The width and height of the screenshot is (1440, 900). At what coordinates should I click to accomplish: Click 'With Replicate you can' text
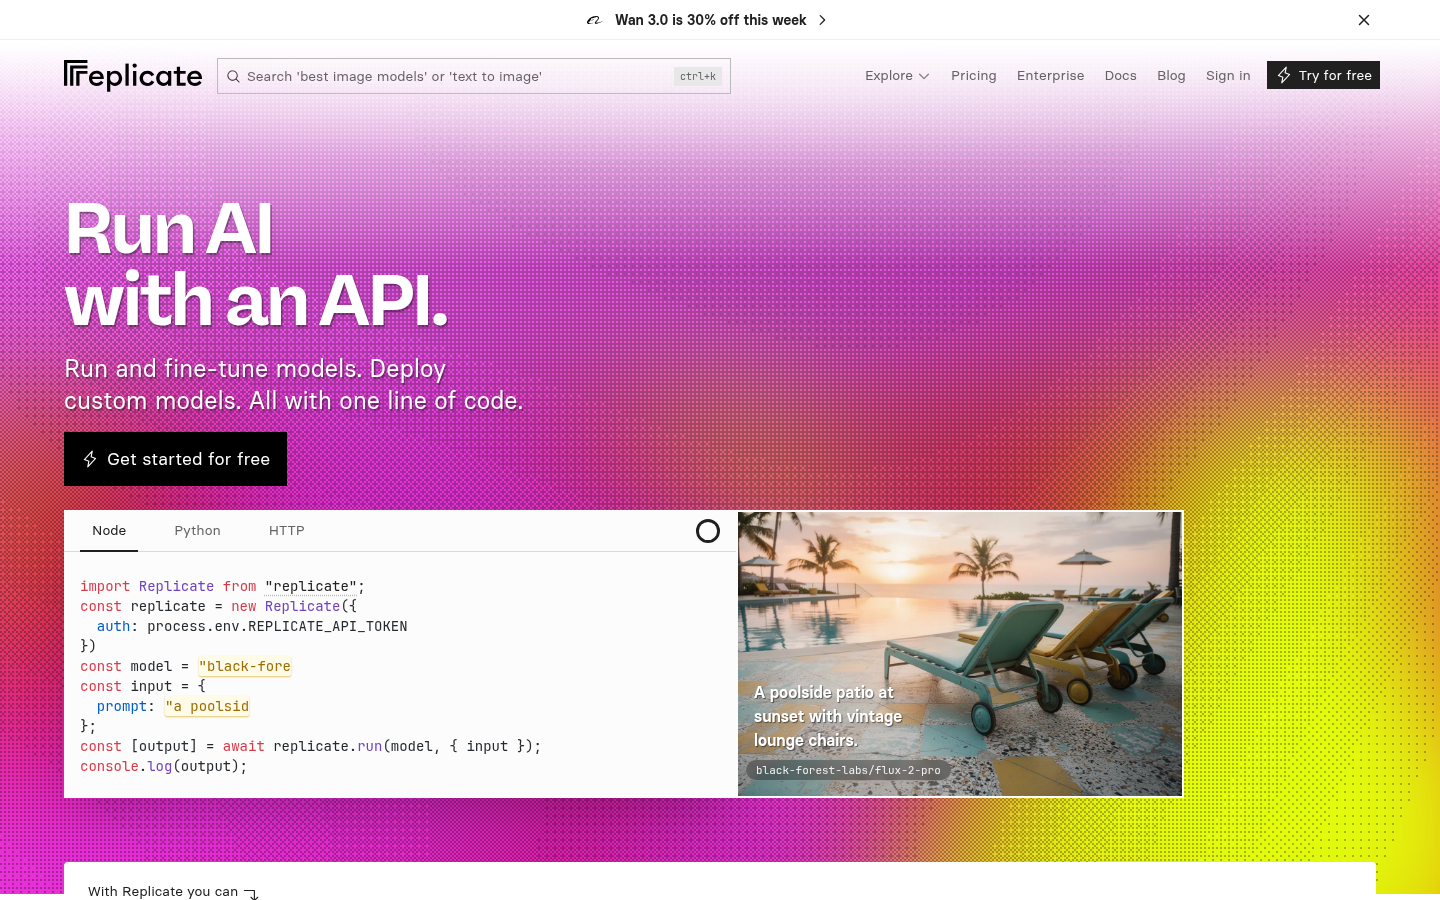[163, 891]
